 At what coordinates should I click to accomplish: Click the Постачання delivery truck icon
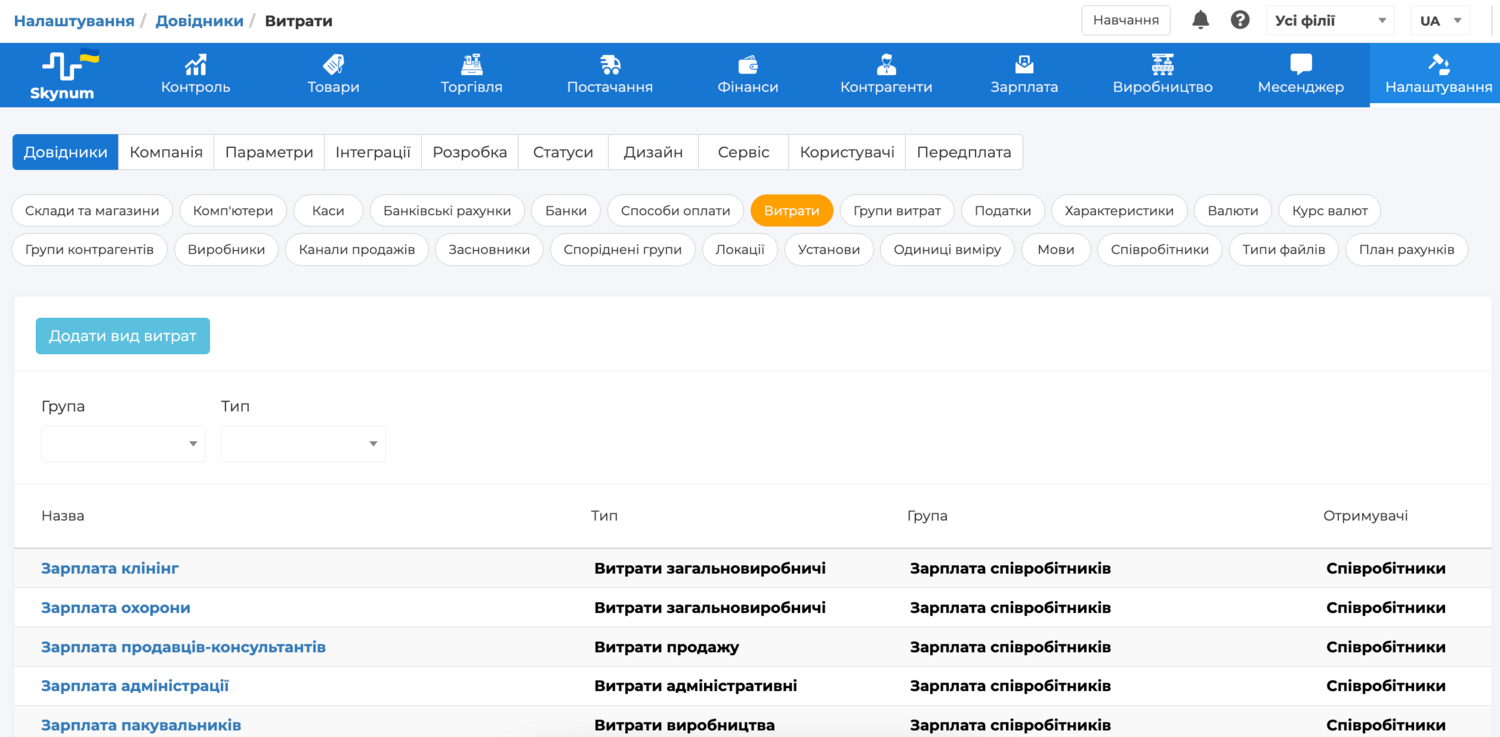609,65
